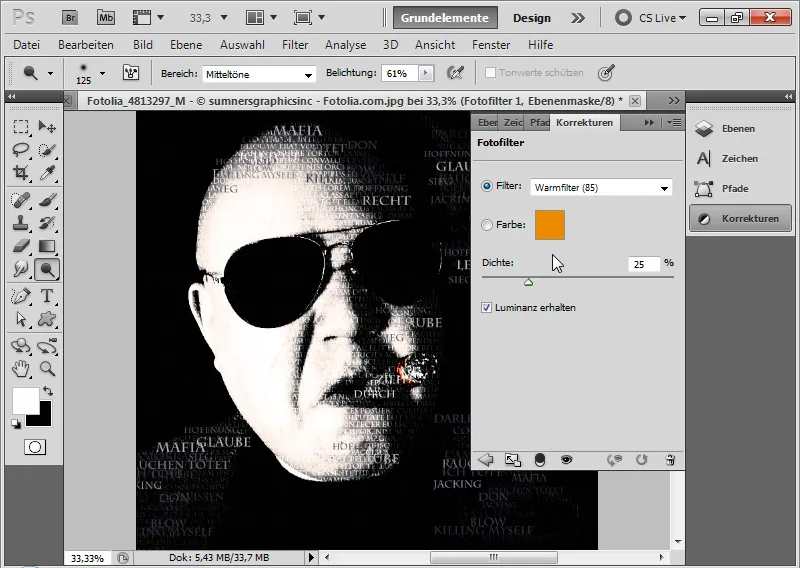The image size is (800, 568).
Task: Delete the adjustment layer trash icon
Action: tap(670, 460)
